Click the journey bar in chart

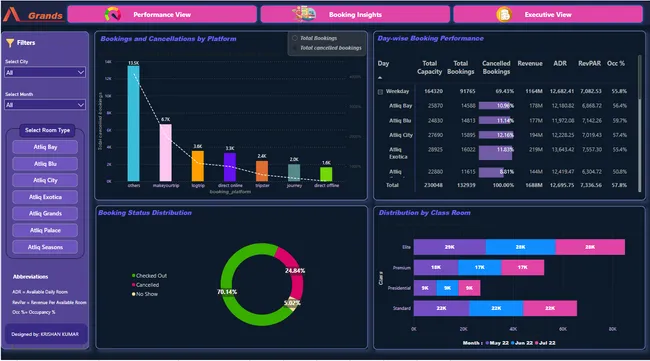coord(294,172)
